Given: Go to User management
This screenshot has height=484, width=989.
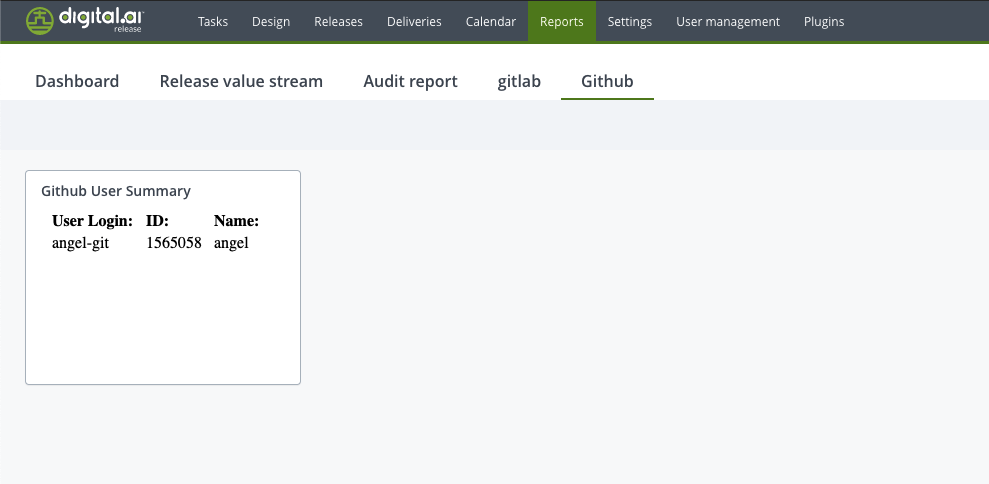Looking at the screenshot, I should [728, 22].
